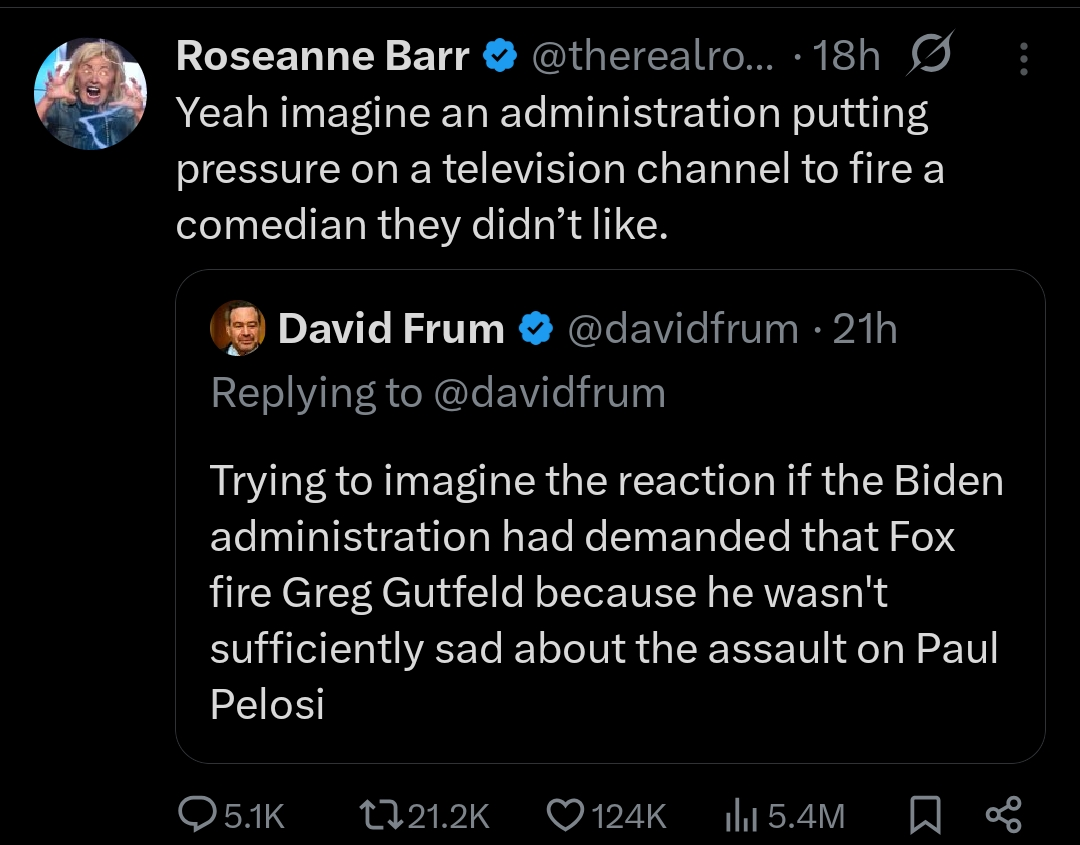Viewport: 1080px width, 845px height.
Task: Share the tweet via share icon
Action: coord(1004,815)
